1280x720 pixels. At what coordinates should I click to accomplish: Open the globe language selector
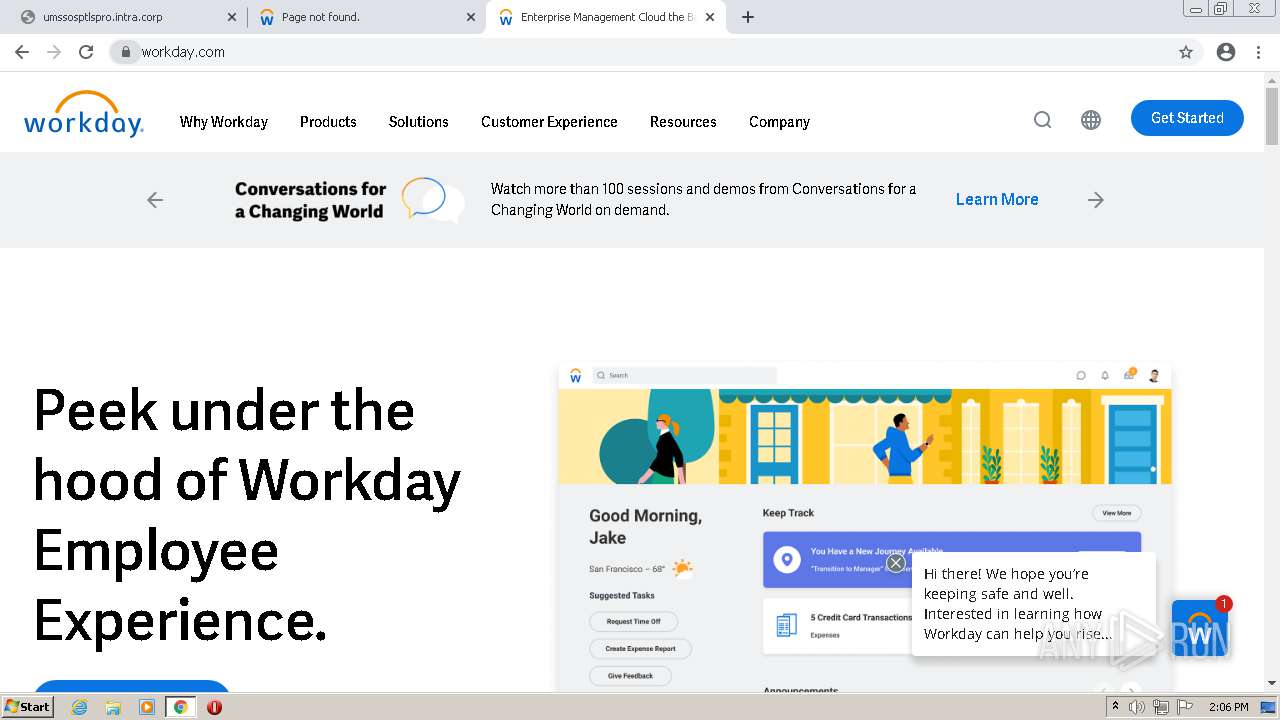tap(1091, 120)
